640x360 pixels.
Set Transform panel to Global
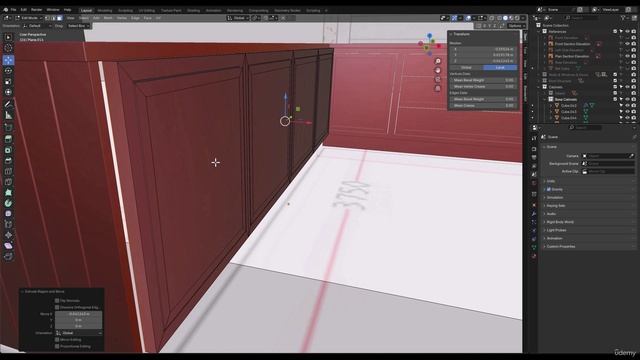[x=467, y=67]
